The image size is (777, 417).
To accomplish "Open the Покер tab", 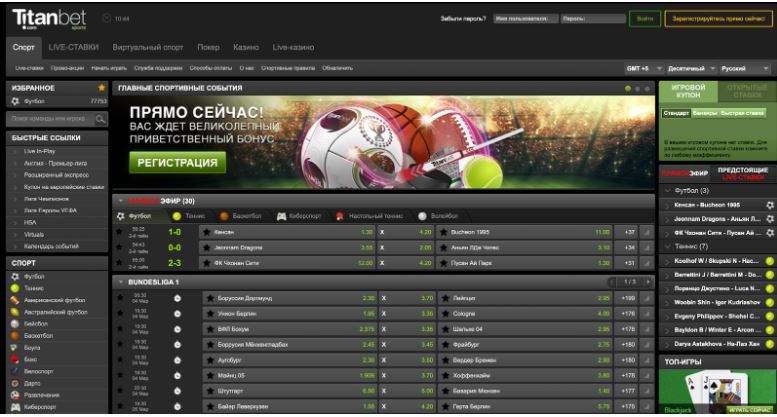I will (208, 46).
